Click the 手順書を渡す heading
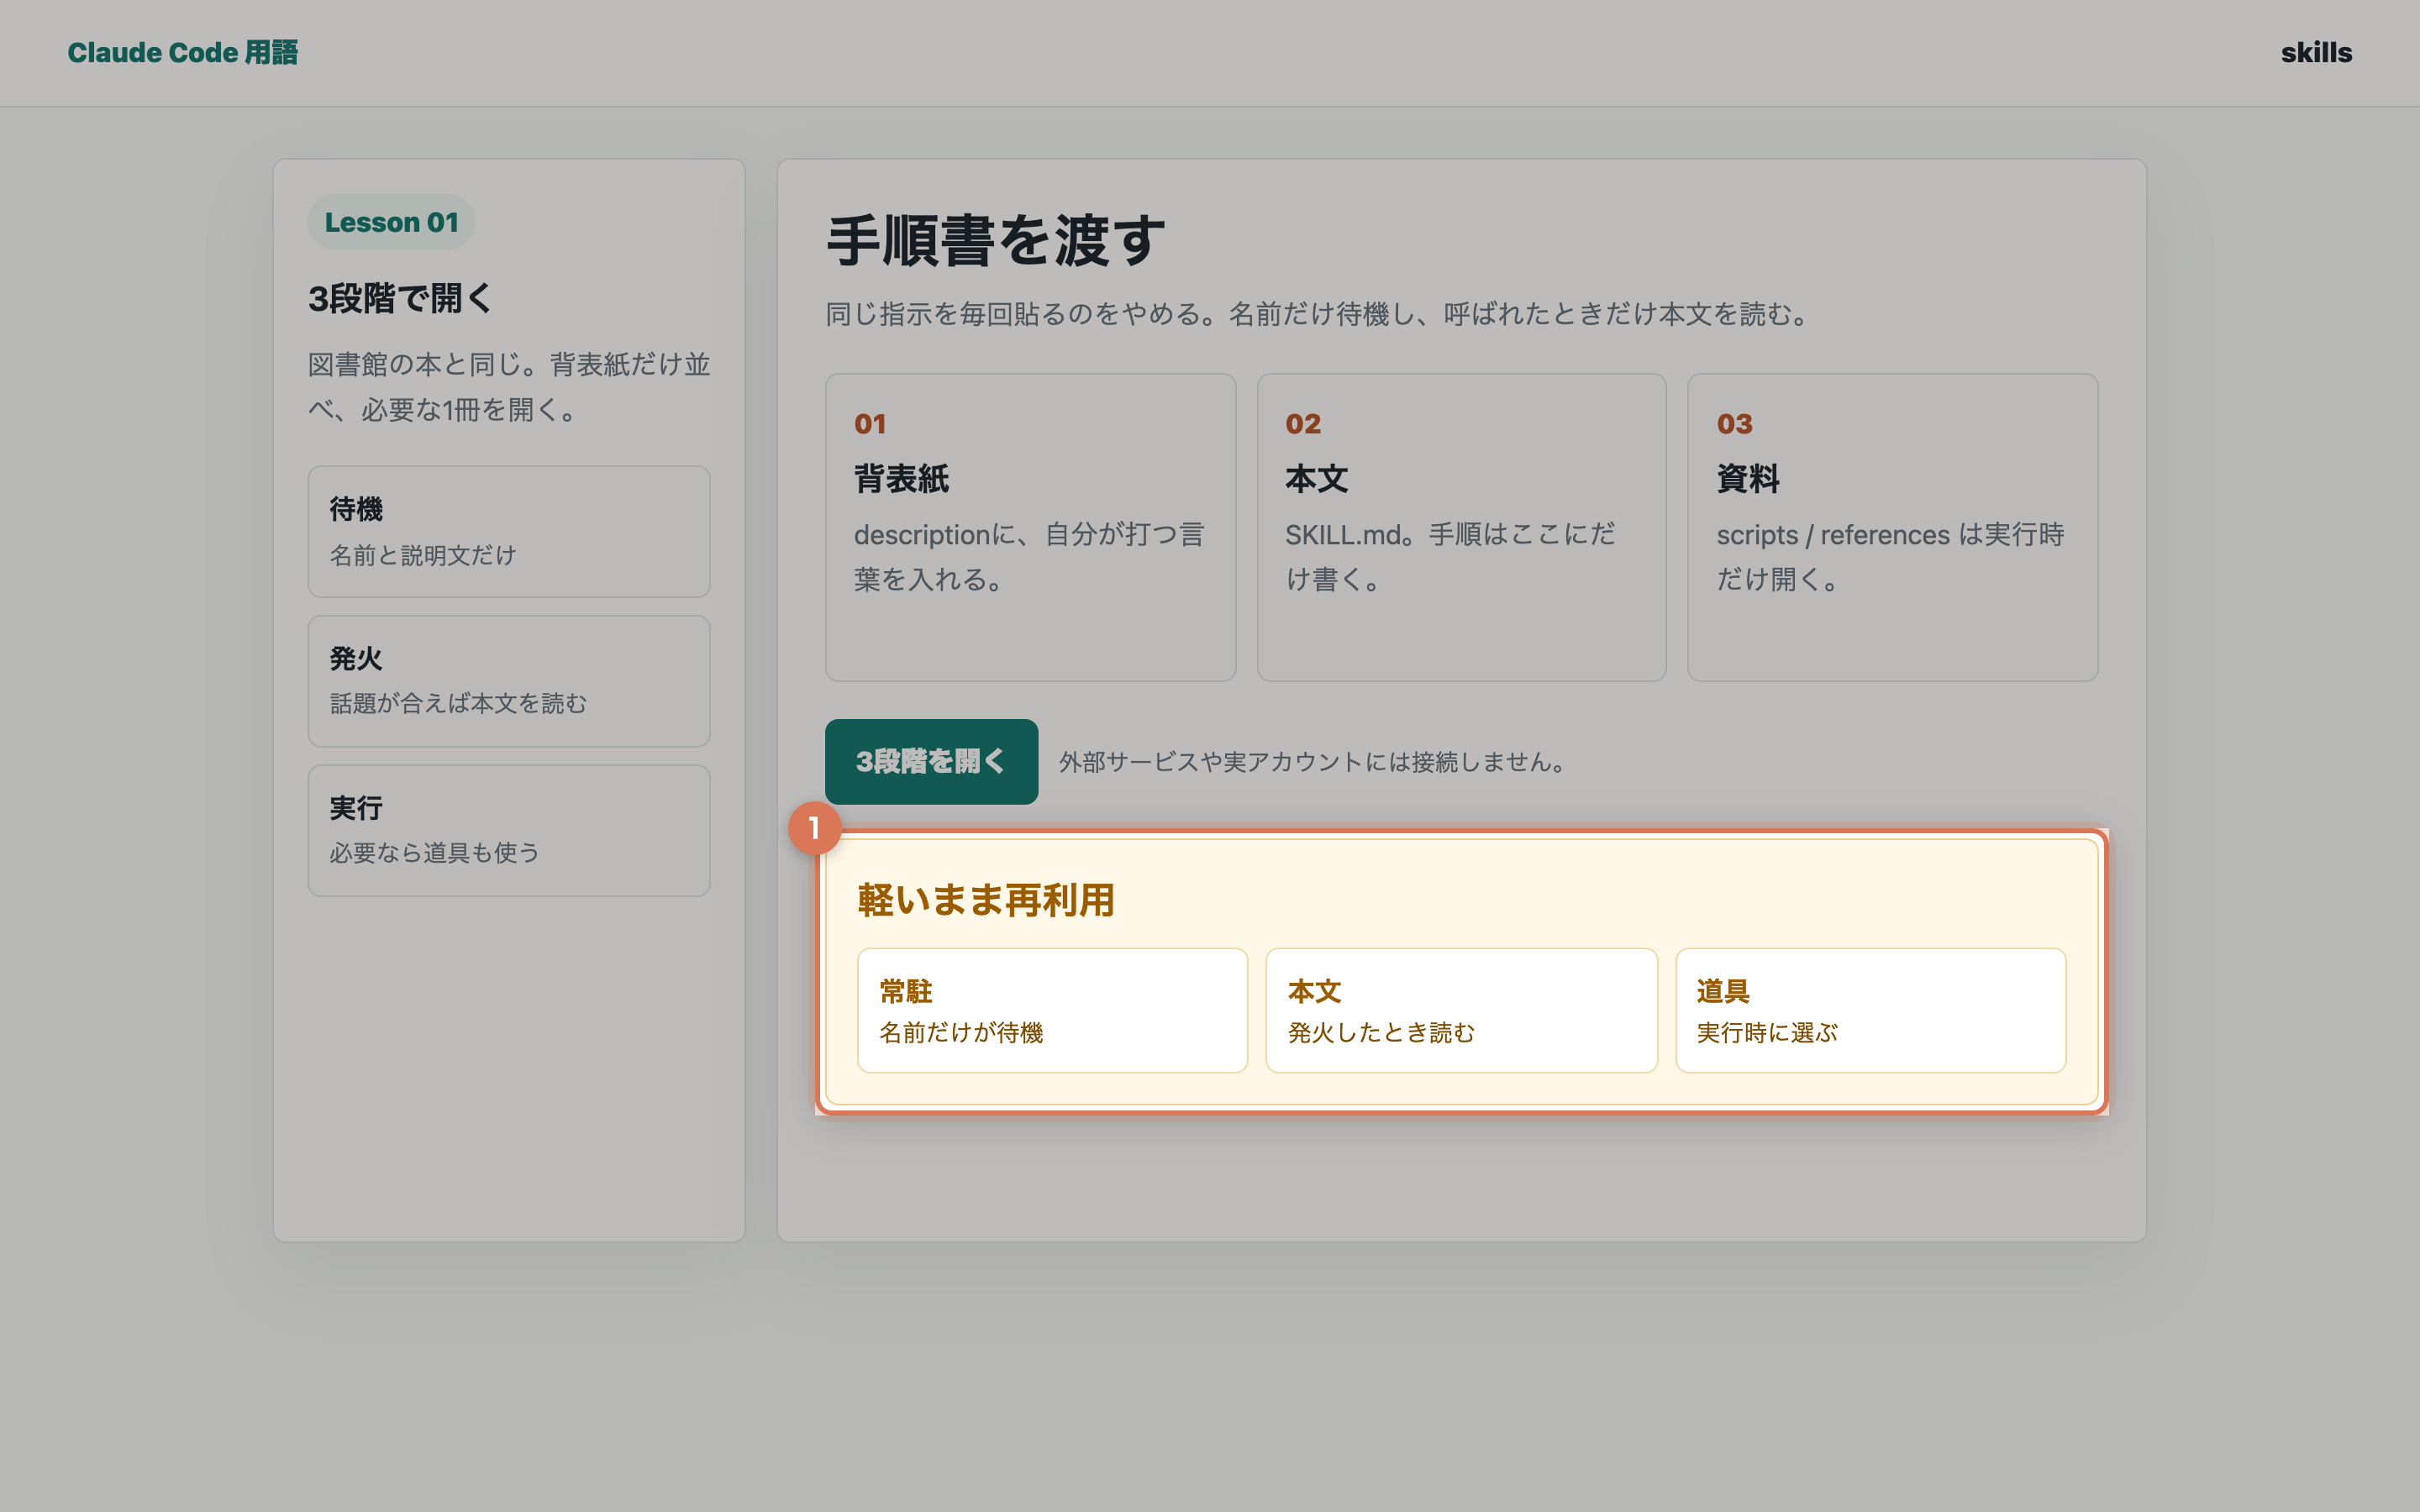This screenshot has height=1512, width=2420. 996,240
